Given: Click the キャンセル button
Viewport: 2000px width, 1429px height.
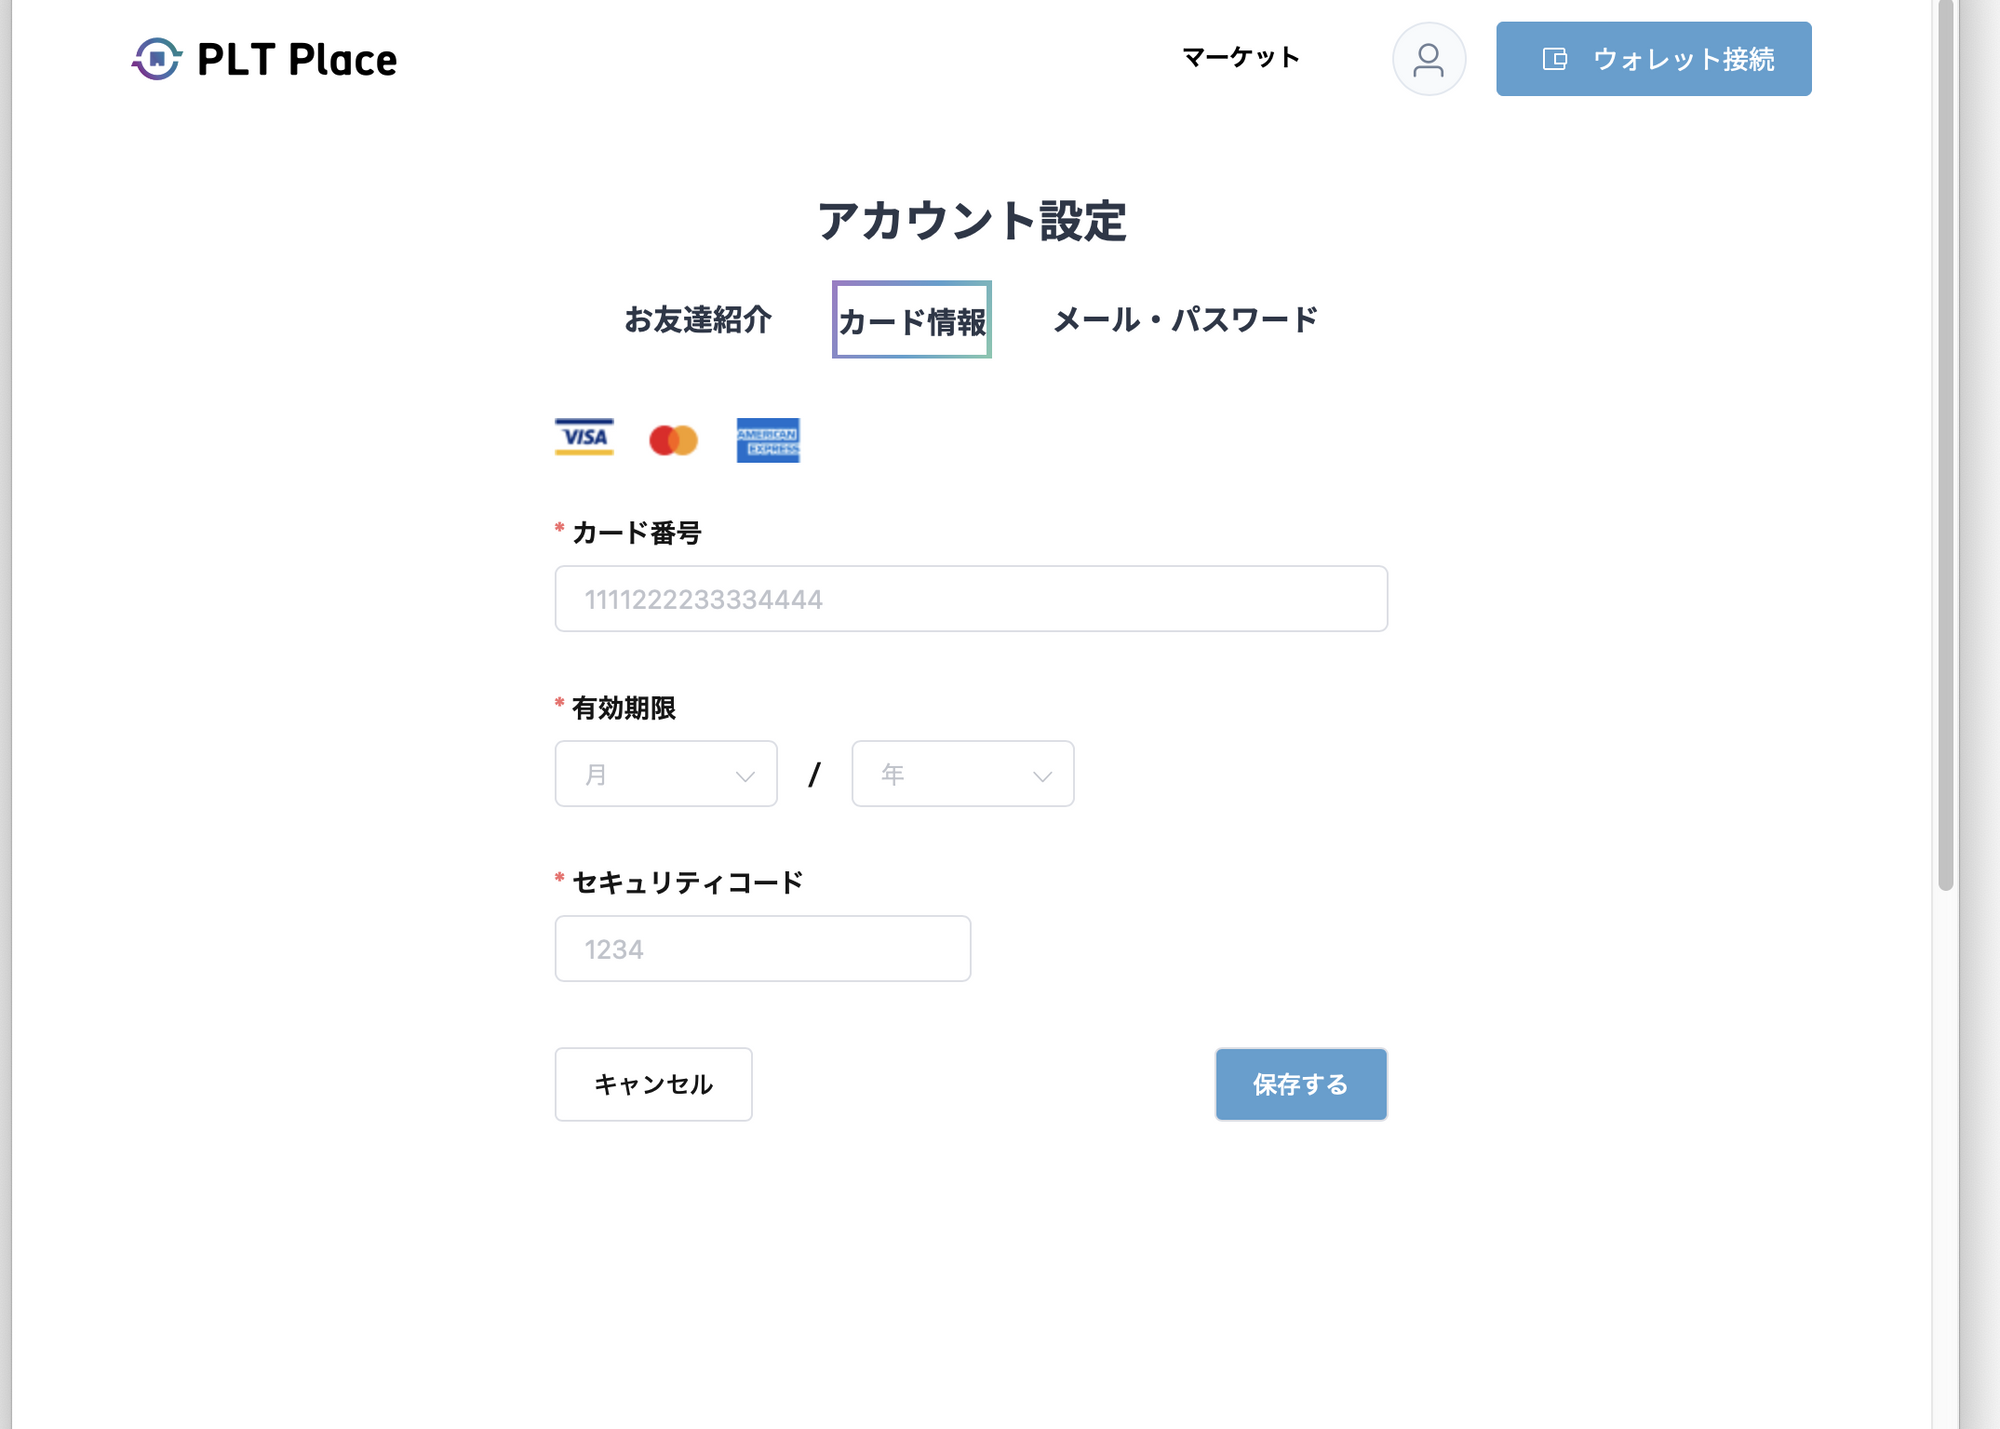Looking at the screenshot, I should click(x=653, y=1084).
